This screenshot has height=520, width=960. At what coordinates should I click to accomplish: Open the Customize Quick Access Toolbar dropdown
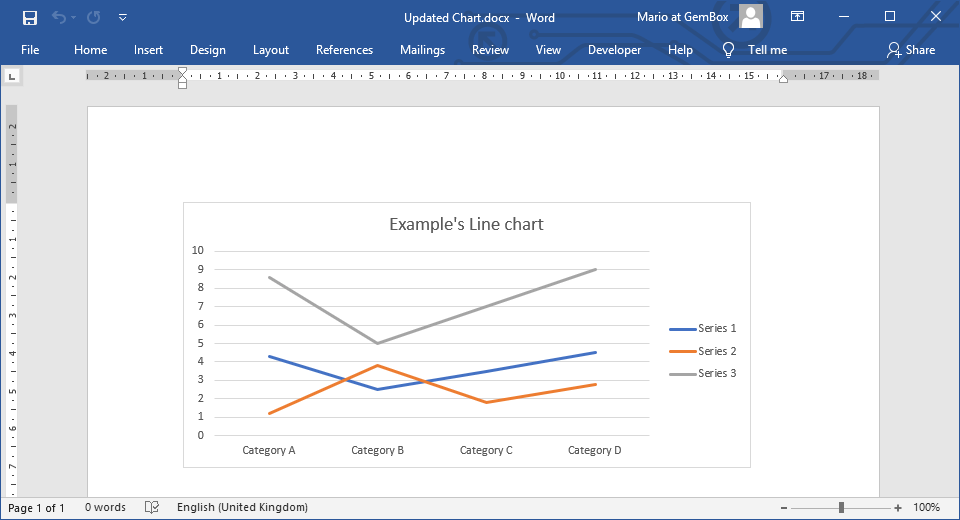tap(122, 17)
